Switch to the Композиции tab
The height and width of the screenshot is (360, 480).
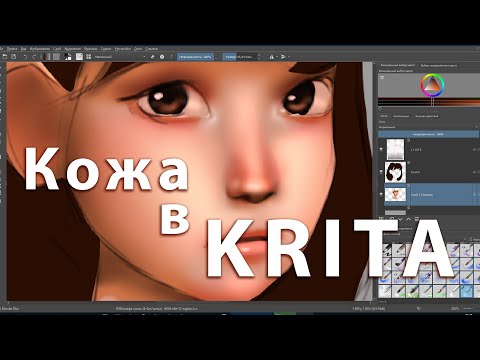point(401,116)
